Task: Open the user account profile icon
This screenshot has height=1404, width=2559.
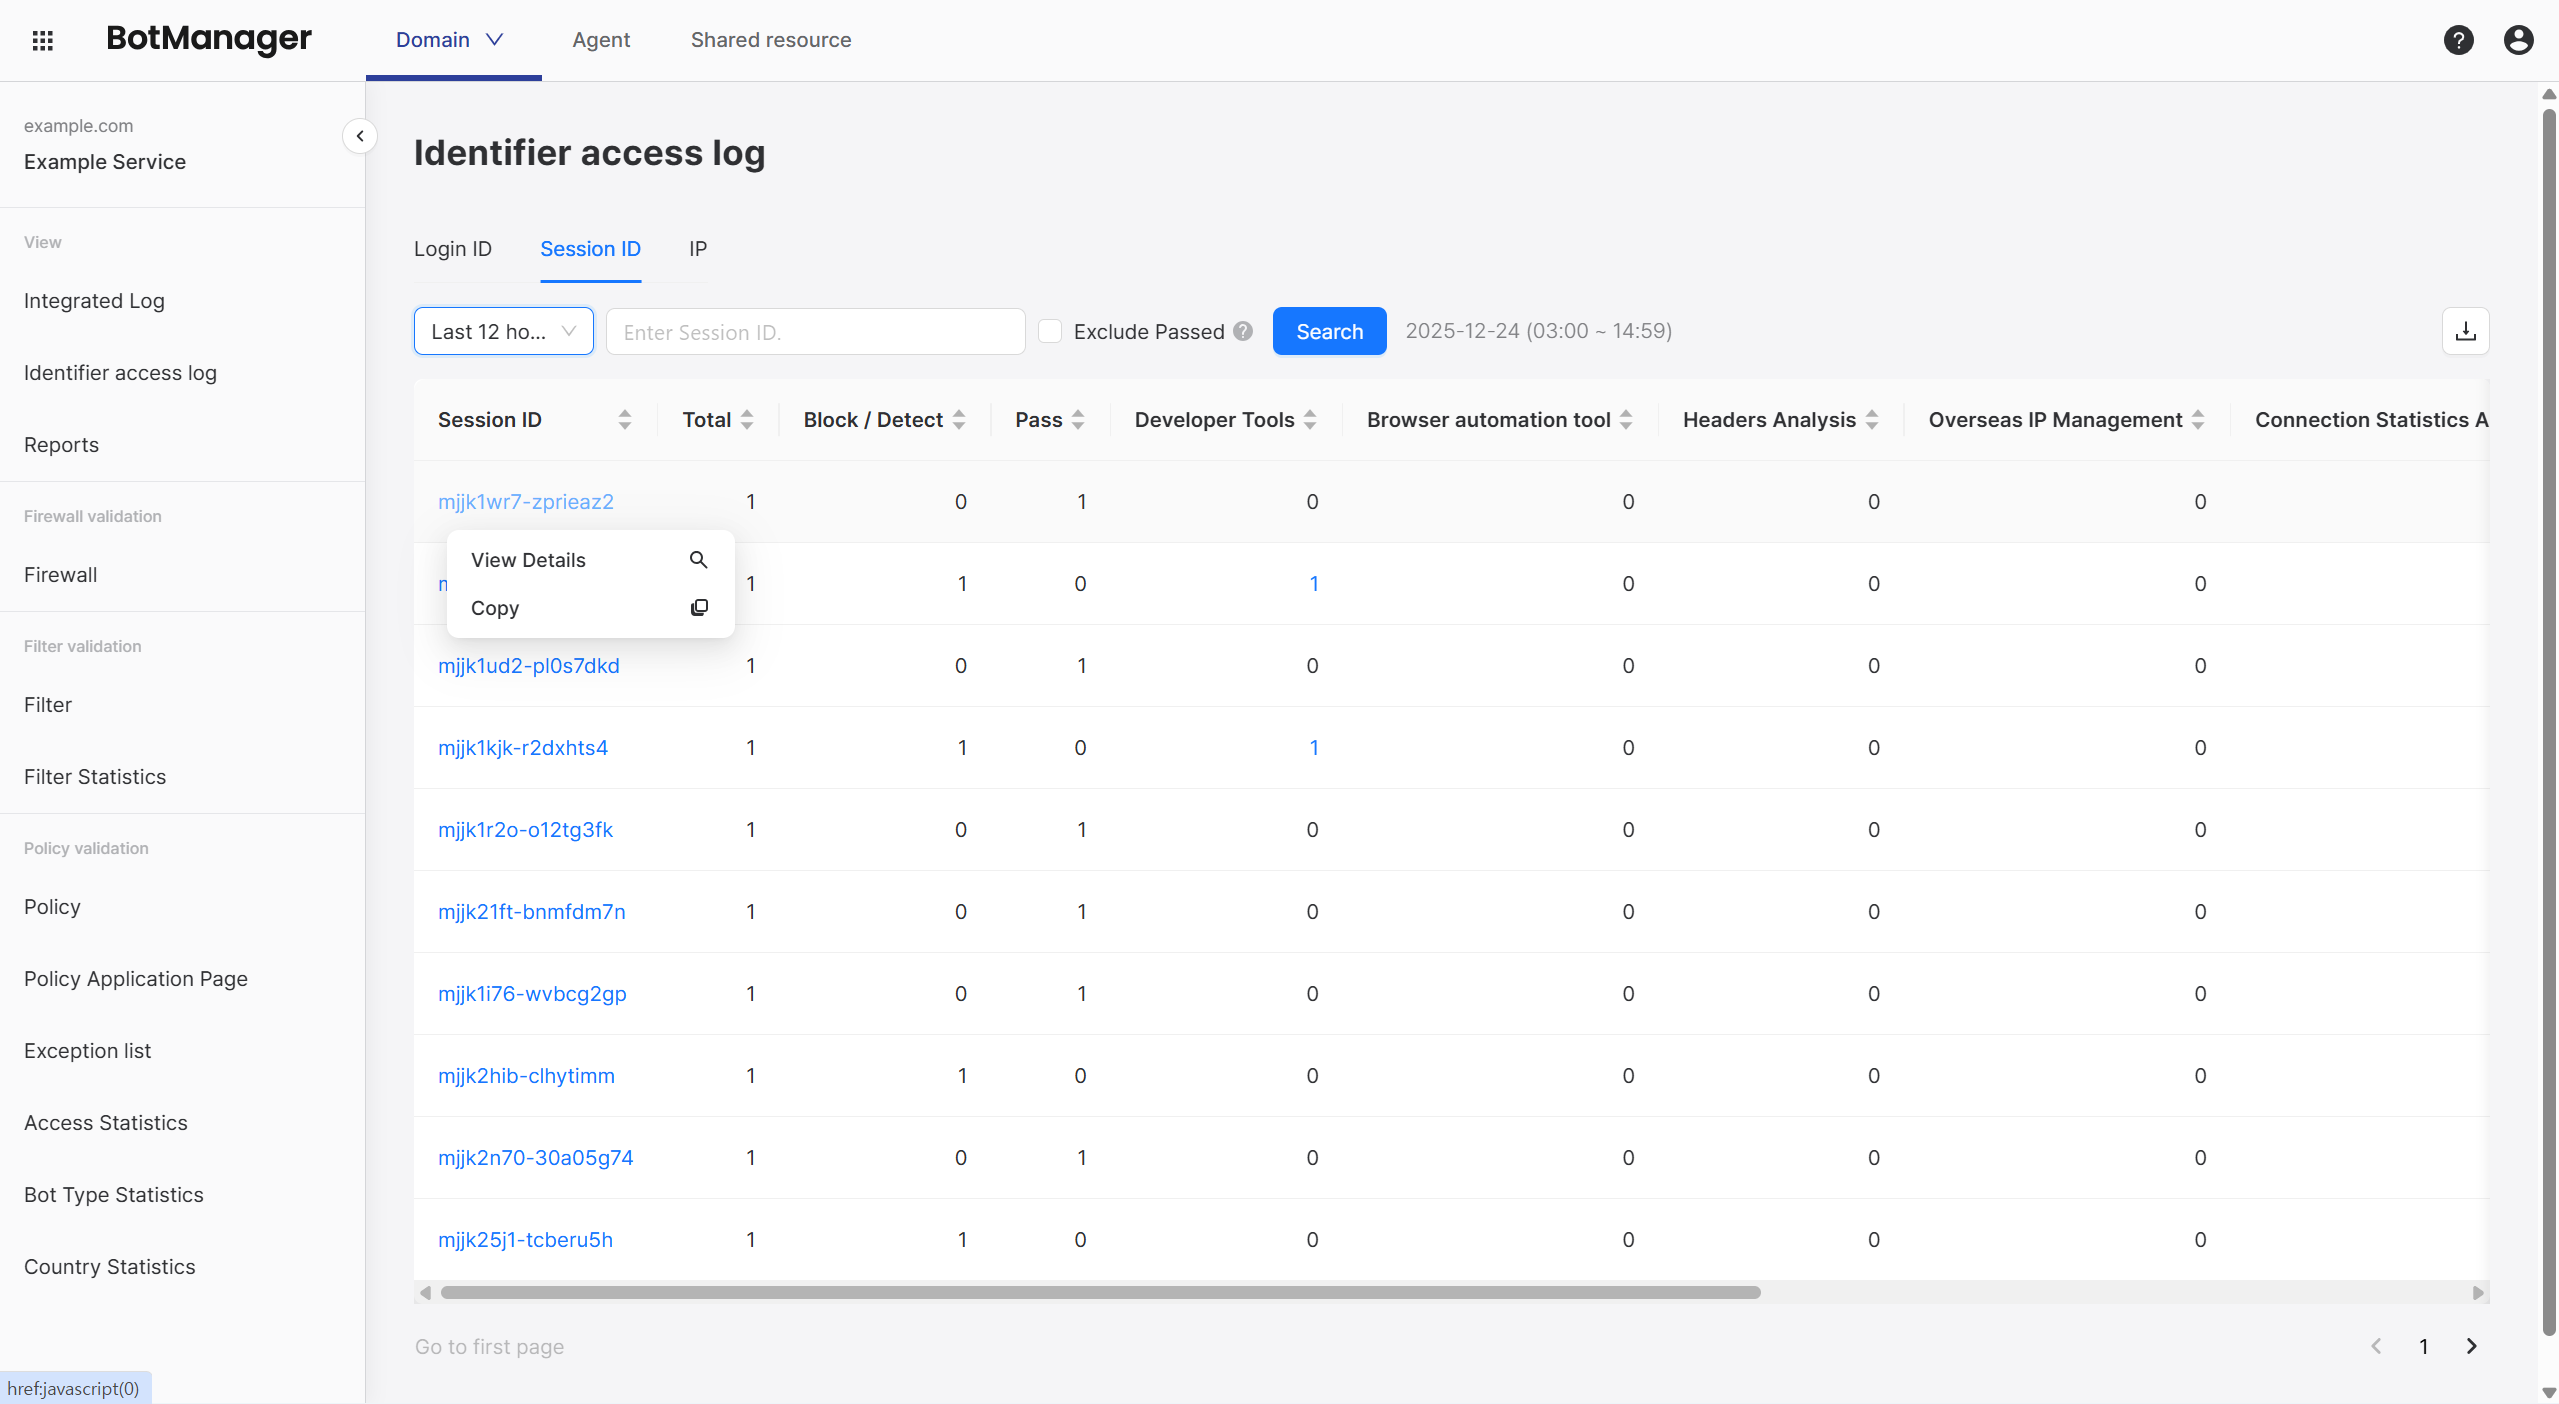Action: (2518, 40)
